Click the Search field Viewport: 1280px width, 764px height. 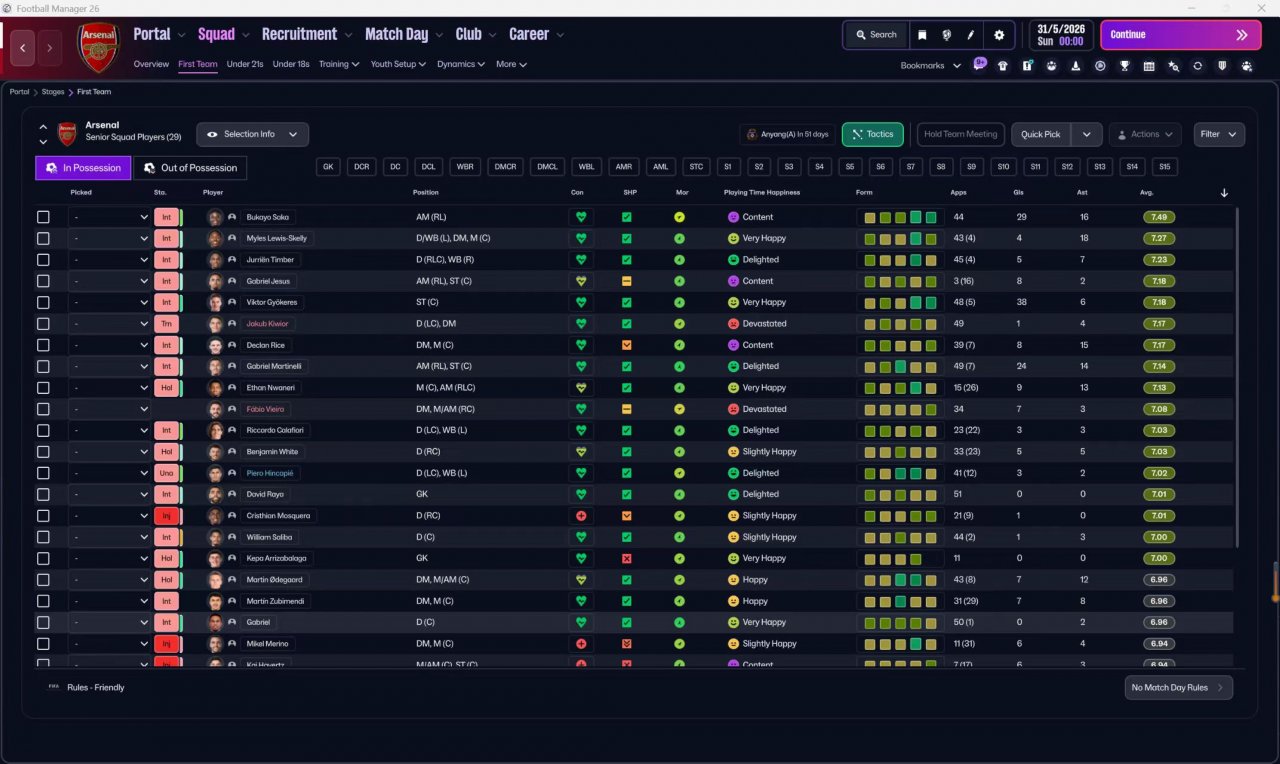875,35
